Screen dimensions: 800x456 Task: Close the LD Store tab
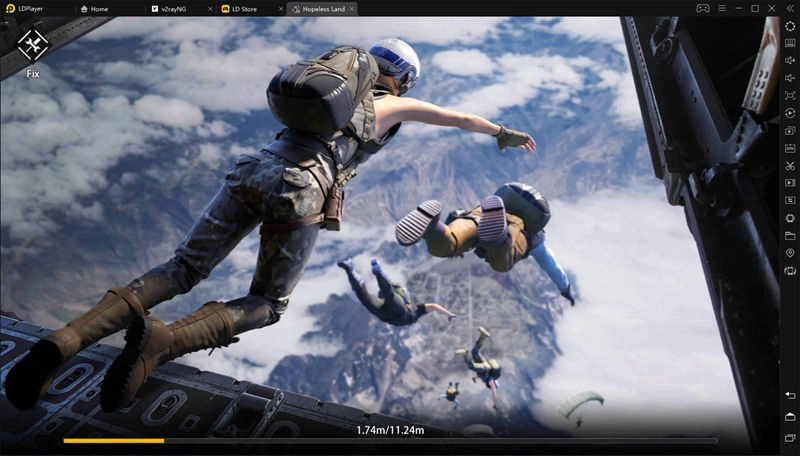pos(279,9)
